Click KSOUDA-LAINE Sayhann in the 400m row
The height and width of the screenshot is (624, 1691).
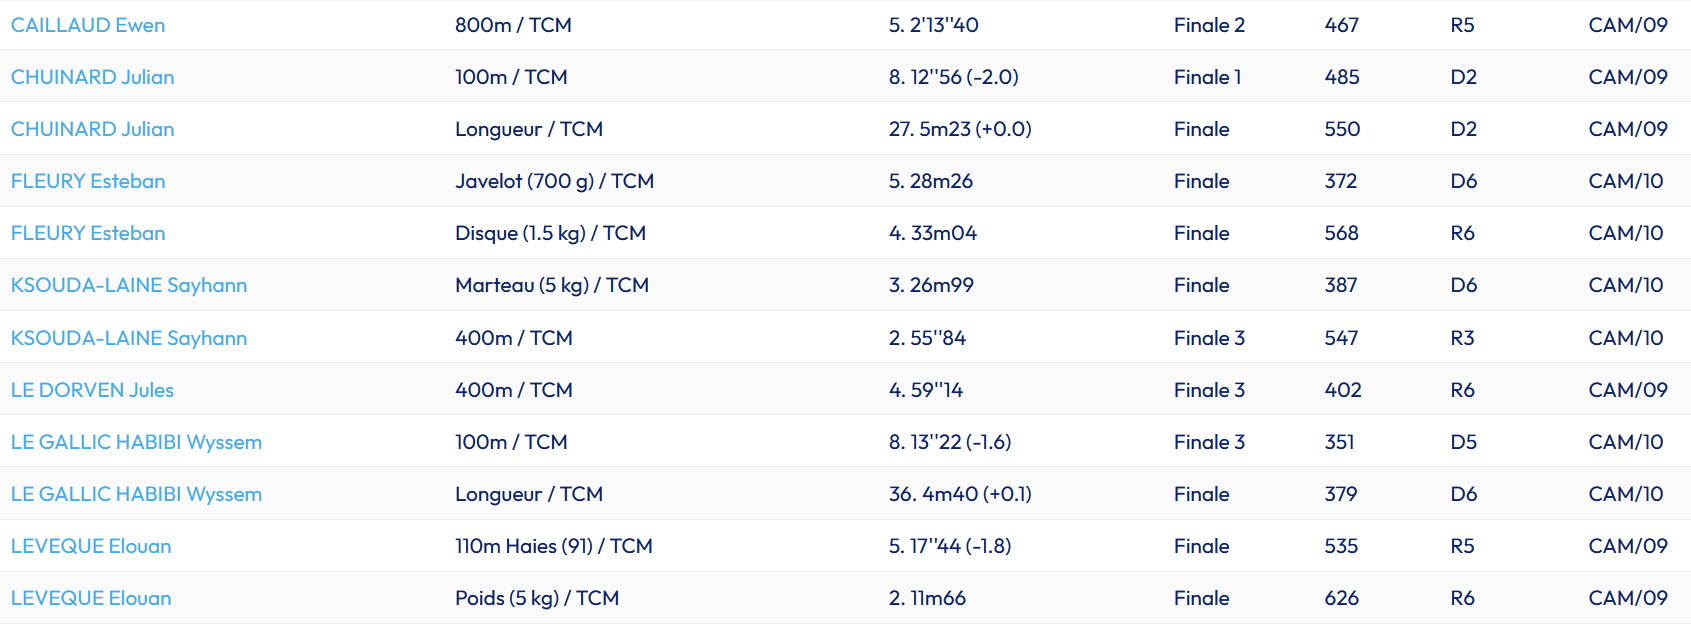[x=129, y=338]
